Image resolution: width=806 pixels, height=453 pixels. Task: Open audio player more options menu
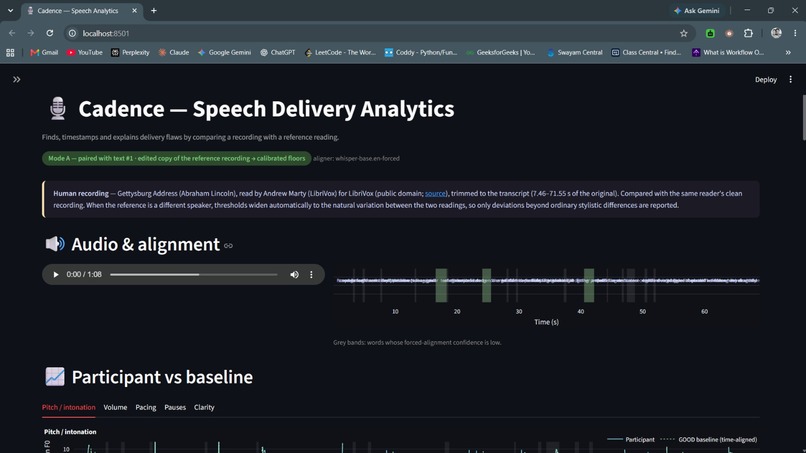[311, 275]
